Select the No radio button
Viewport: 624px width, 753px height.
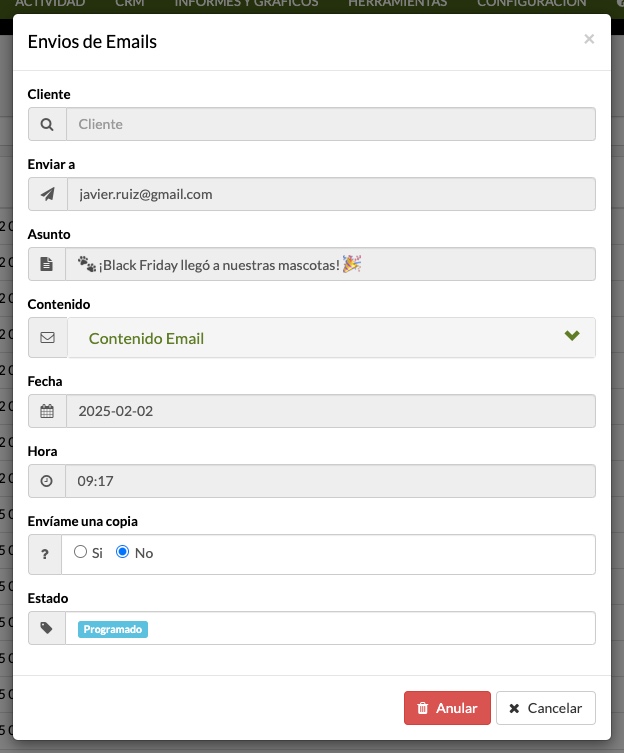tap(122, 552)
